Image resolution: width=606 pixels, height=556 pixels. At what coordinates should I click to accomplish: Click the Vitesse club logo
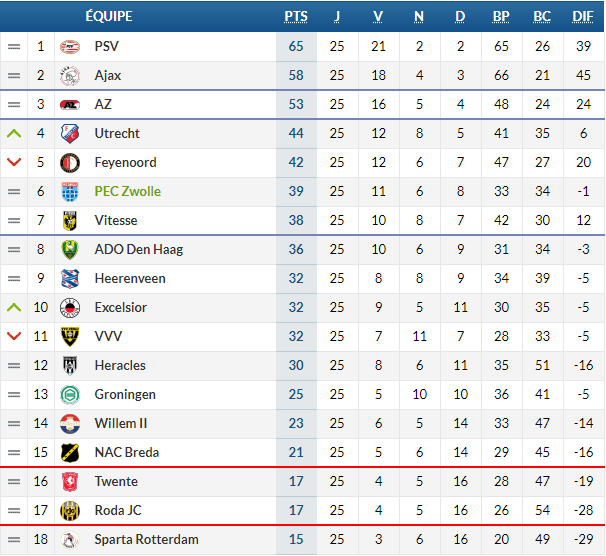(x=70, y=220)
